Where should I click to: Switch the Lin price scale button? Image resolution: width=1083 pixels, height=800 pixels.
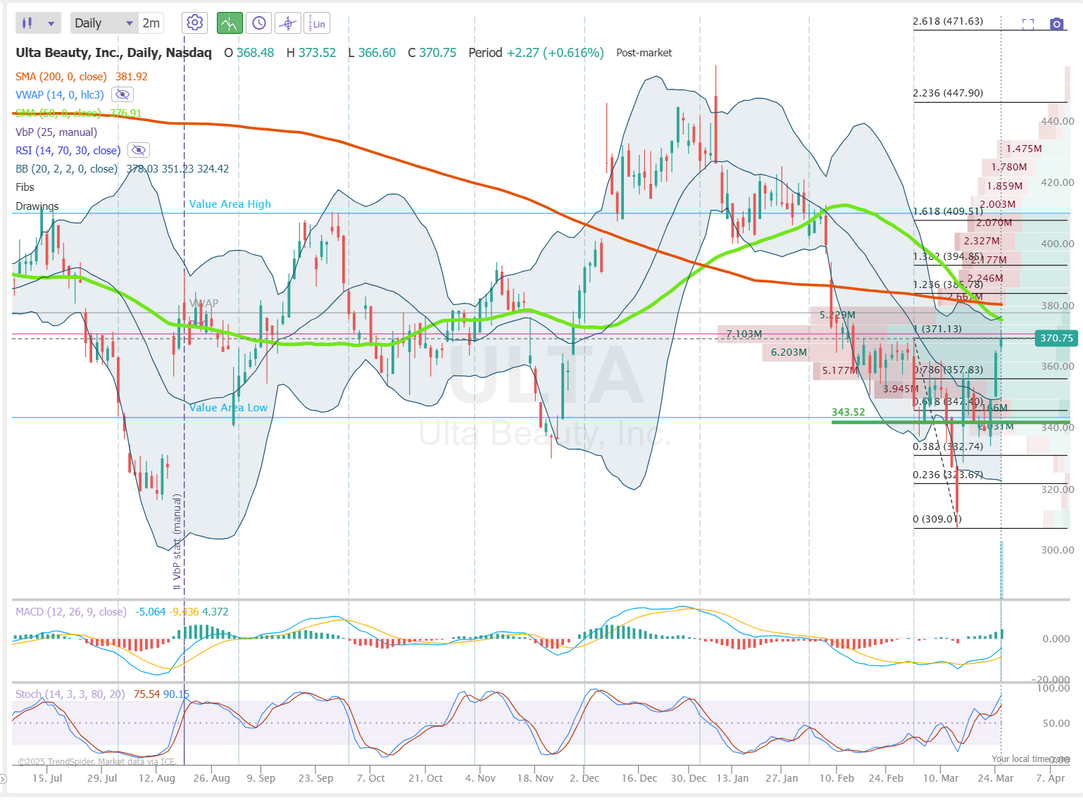coord(317,23)
